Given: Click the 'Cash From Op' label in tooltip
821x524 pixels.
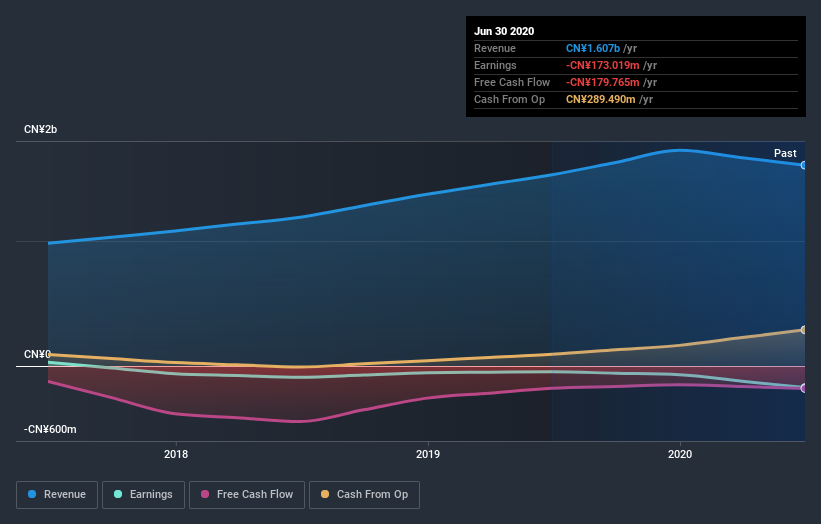Looking at the screenshot, I should [x=509, y=99].
